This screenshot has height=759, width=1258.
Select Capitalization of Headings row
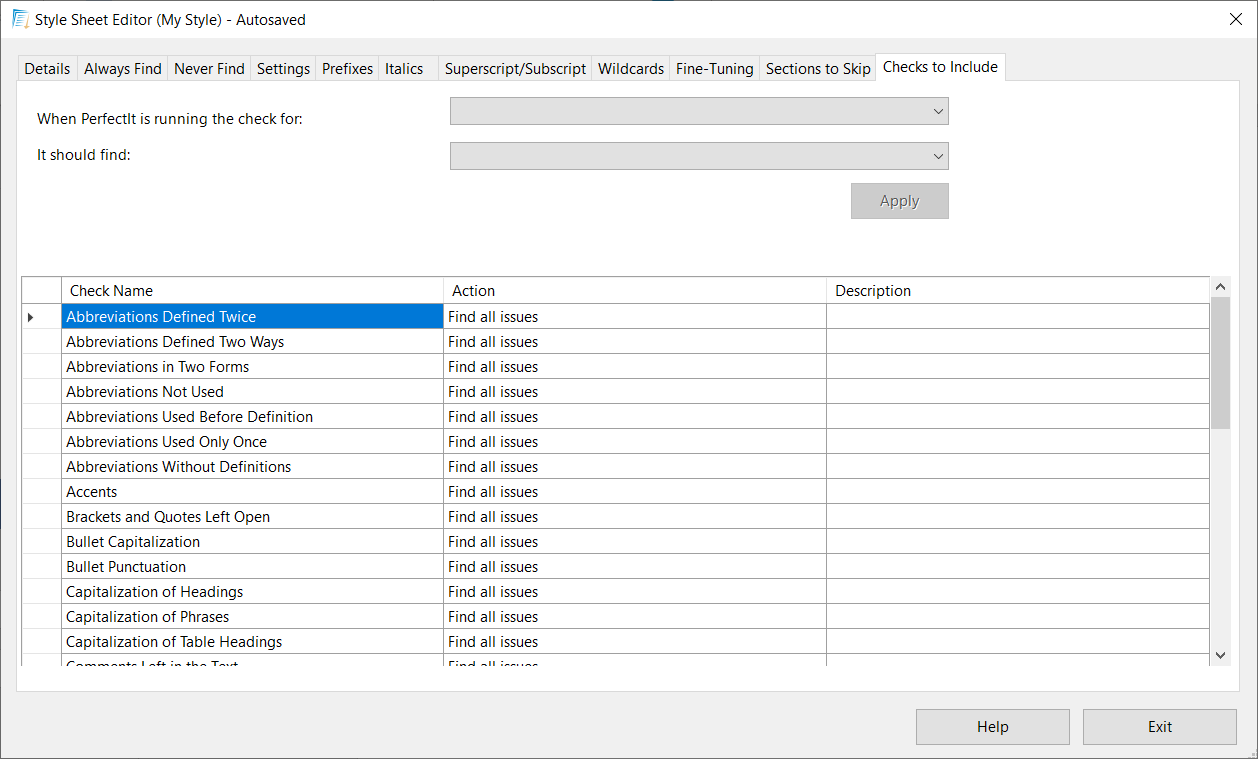252,592
